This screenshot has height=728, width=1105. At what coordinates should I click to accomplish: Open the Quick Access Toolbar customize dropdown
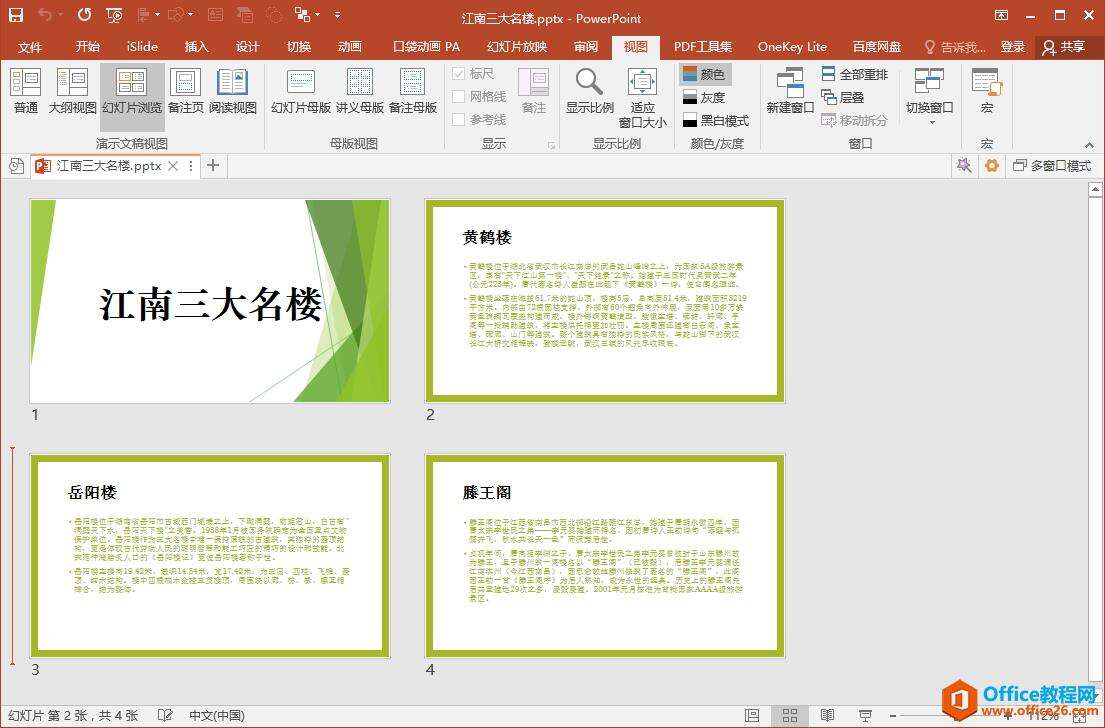point(336,14)
